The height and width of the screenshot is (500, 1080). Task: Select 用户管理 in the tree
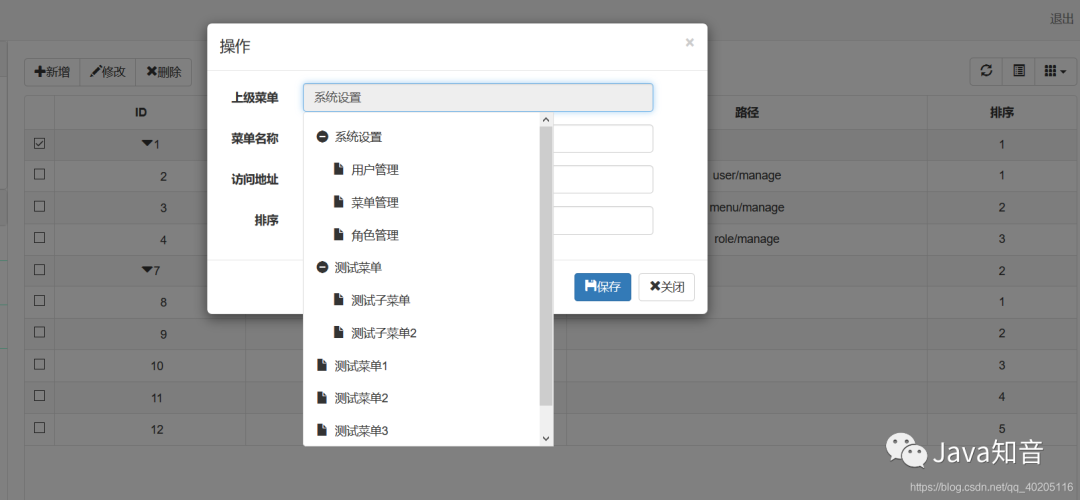point(375,169)
